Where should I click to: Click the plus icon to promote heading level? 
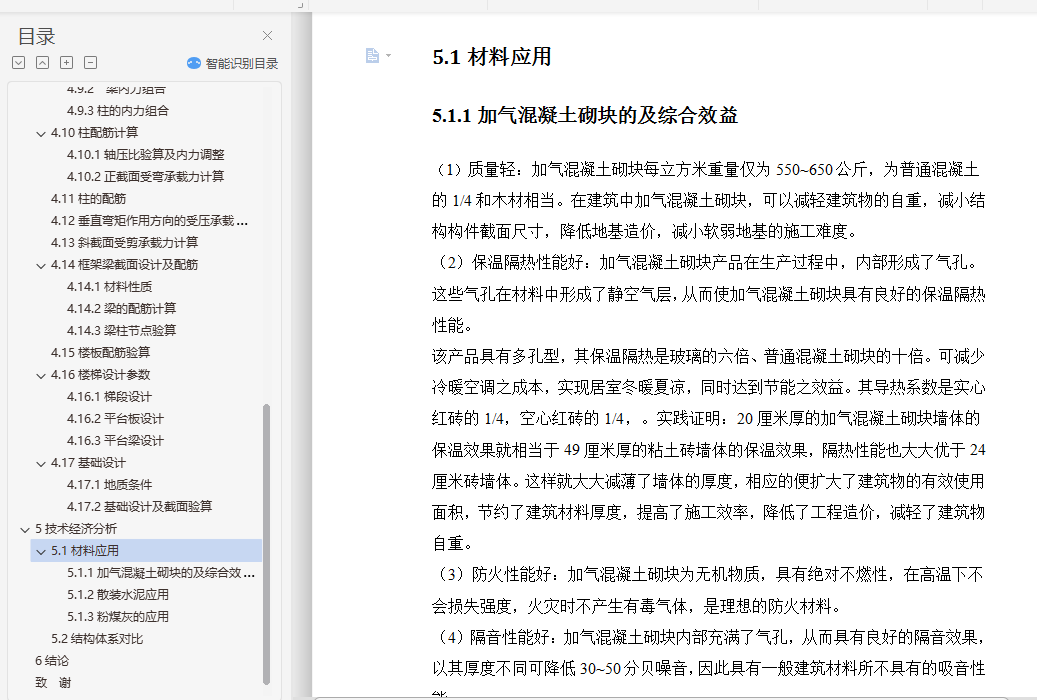(x=67, y=63)
